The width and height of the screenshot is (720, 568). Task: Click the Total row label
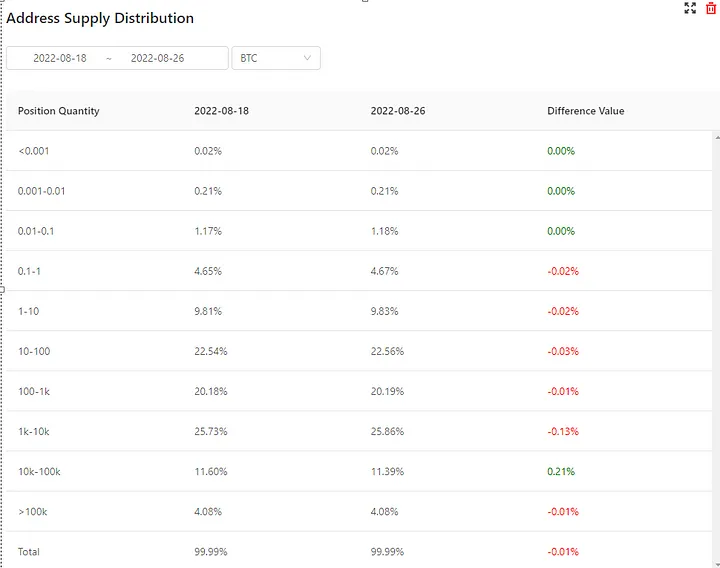point(29,552)
